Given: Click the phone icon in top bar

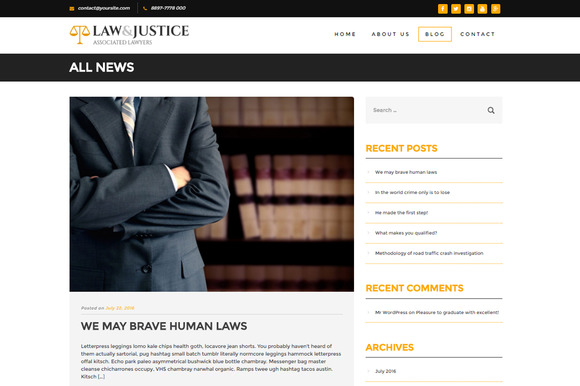Looking at the screenshot, I should (145, 8).
